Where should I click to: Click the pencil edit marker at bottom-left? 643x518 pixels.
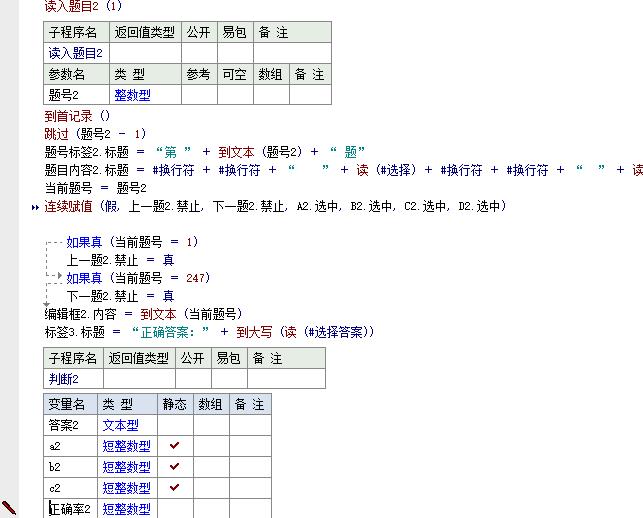(x=9, y=508)
